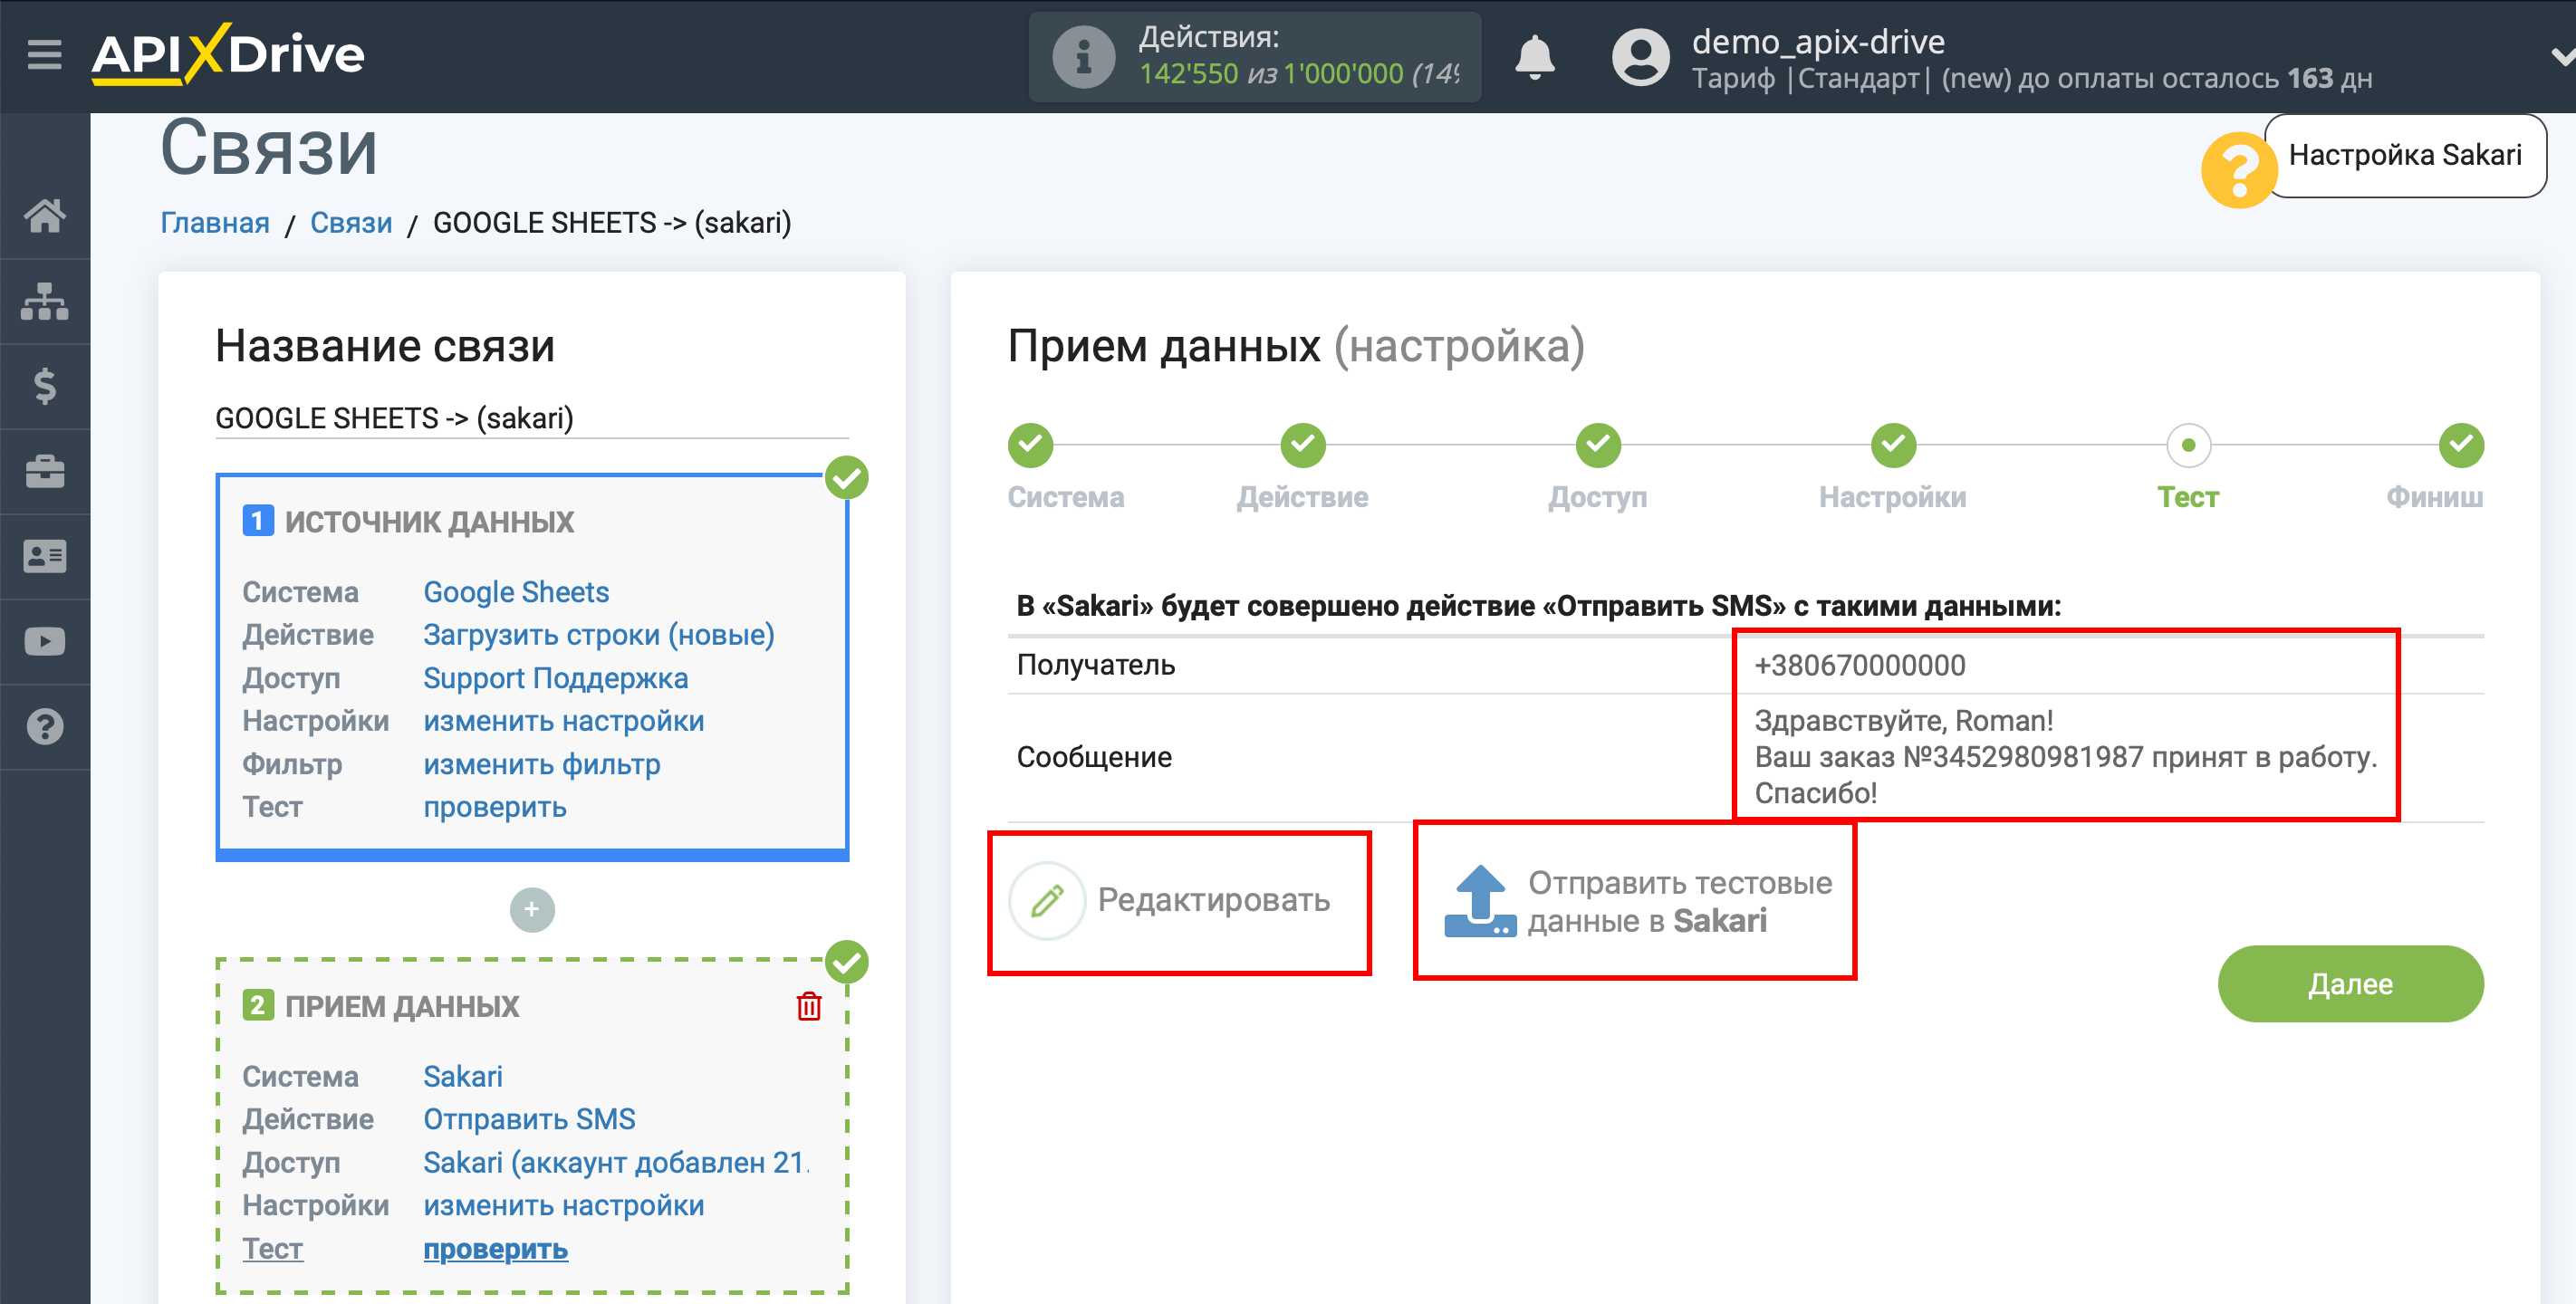Open the sidebar help question mark
Image resolution: width=2576 pixels, height=1304 pixels.
click(x=45, y=726)
